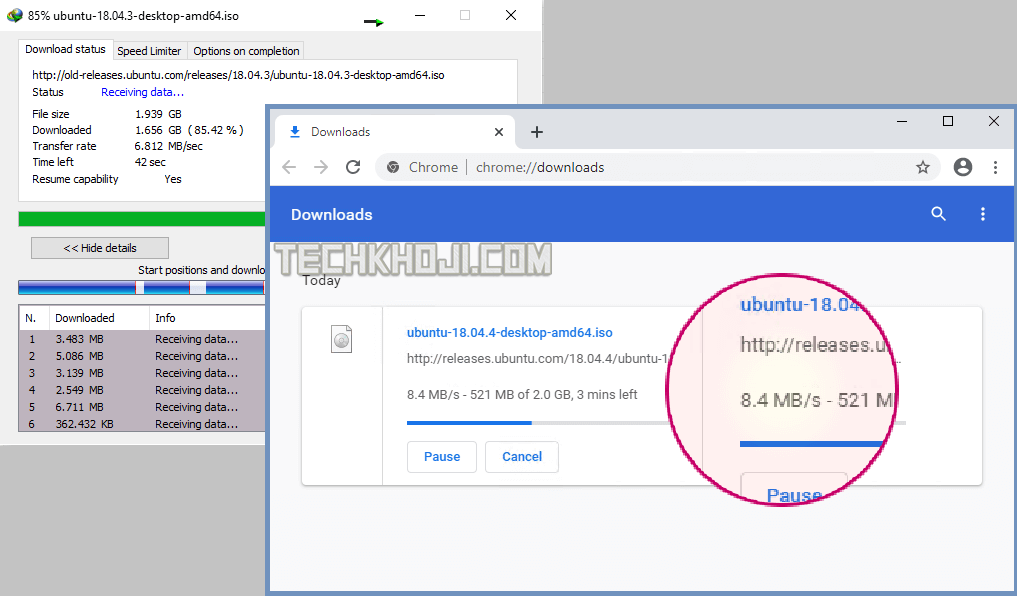Cancel the ubuntu-18.04.4 download
The height and width of the screenshot is (596, 1017).
click(521, 457)
